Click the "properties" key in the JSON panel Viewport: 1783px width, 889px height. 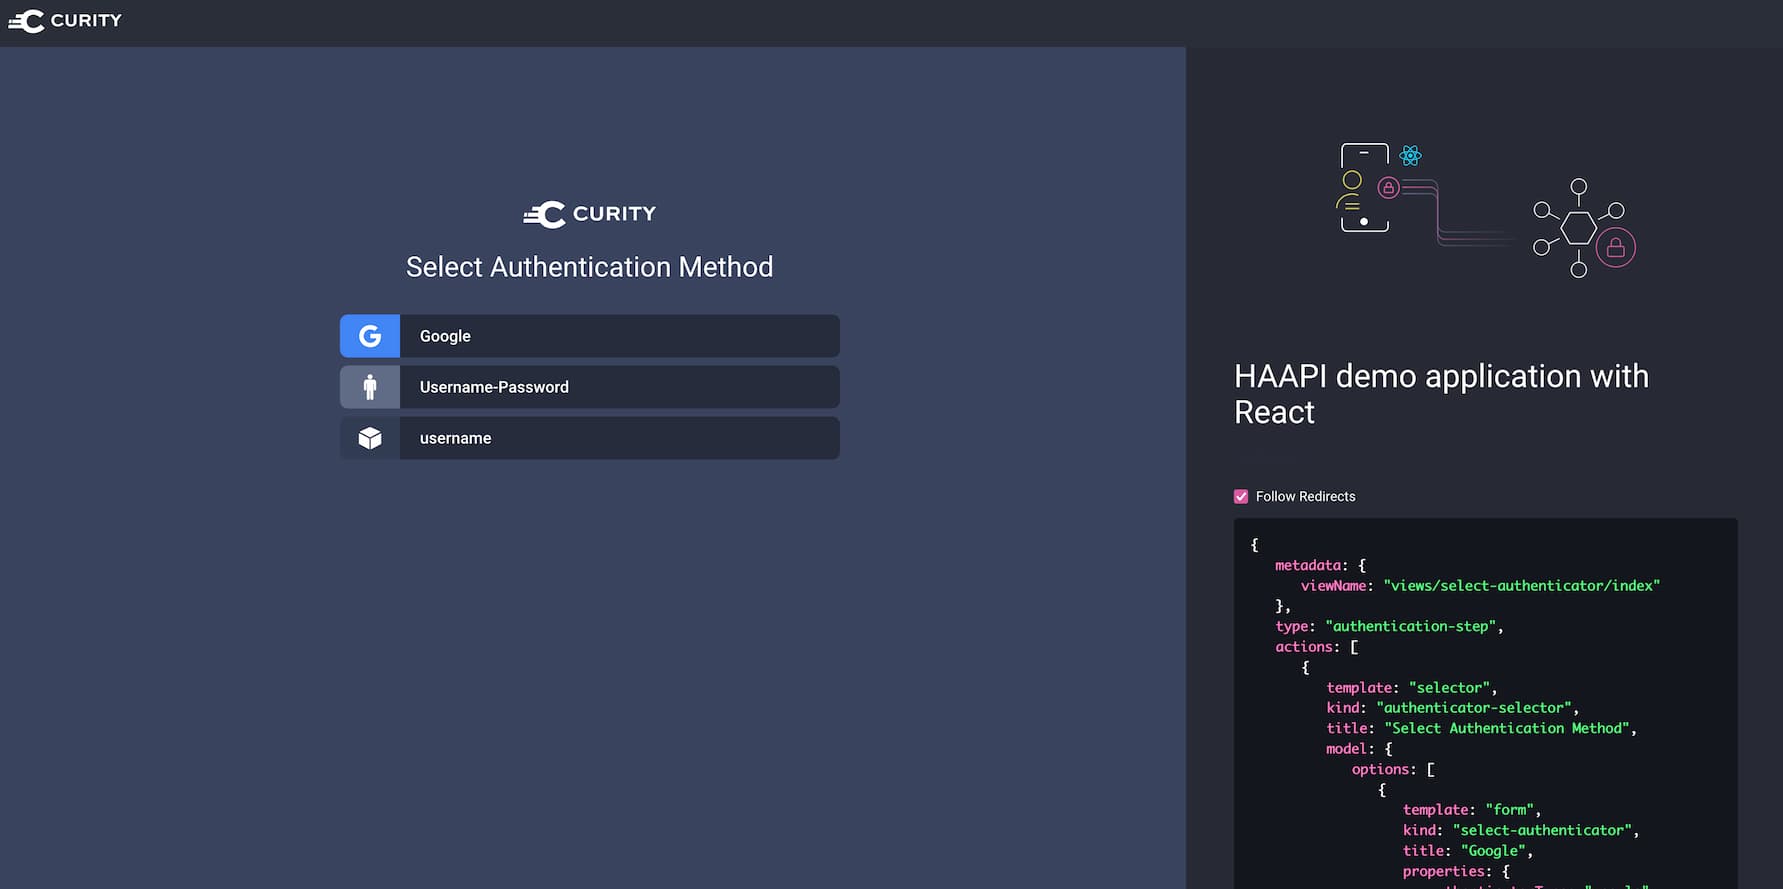point(1443,872)
